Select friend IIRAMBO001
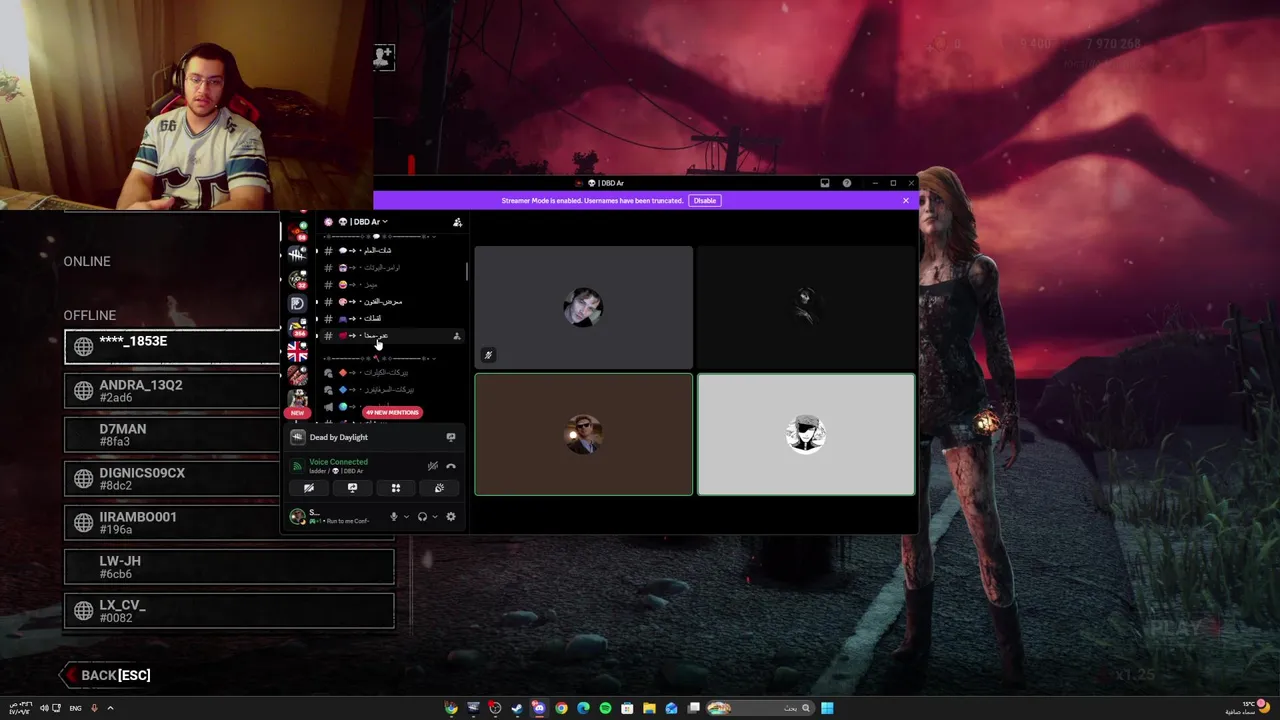Image resolution: width=1280 pixels, height=720 pixels. 172,523
